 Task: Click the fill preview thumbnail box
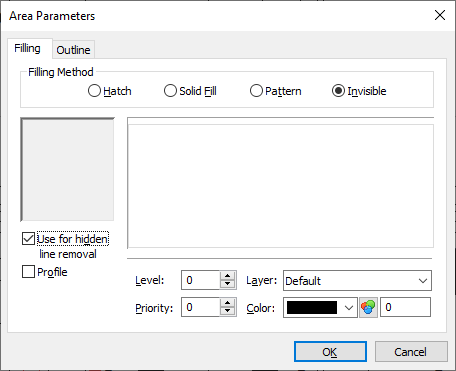point(67,169)
